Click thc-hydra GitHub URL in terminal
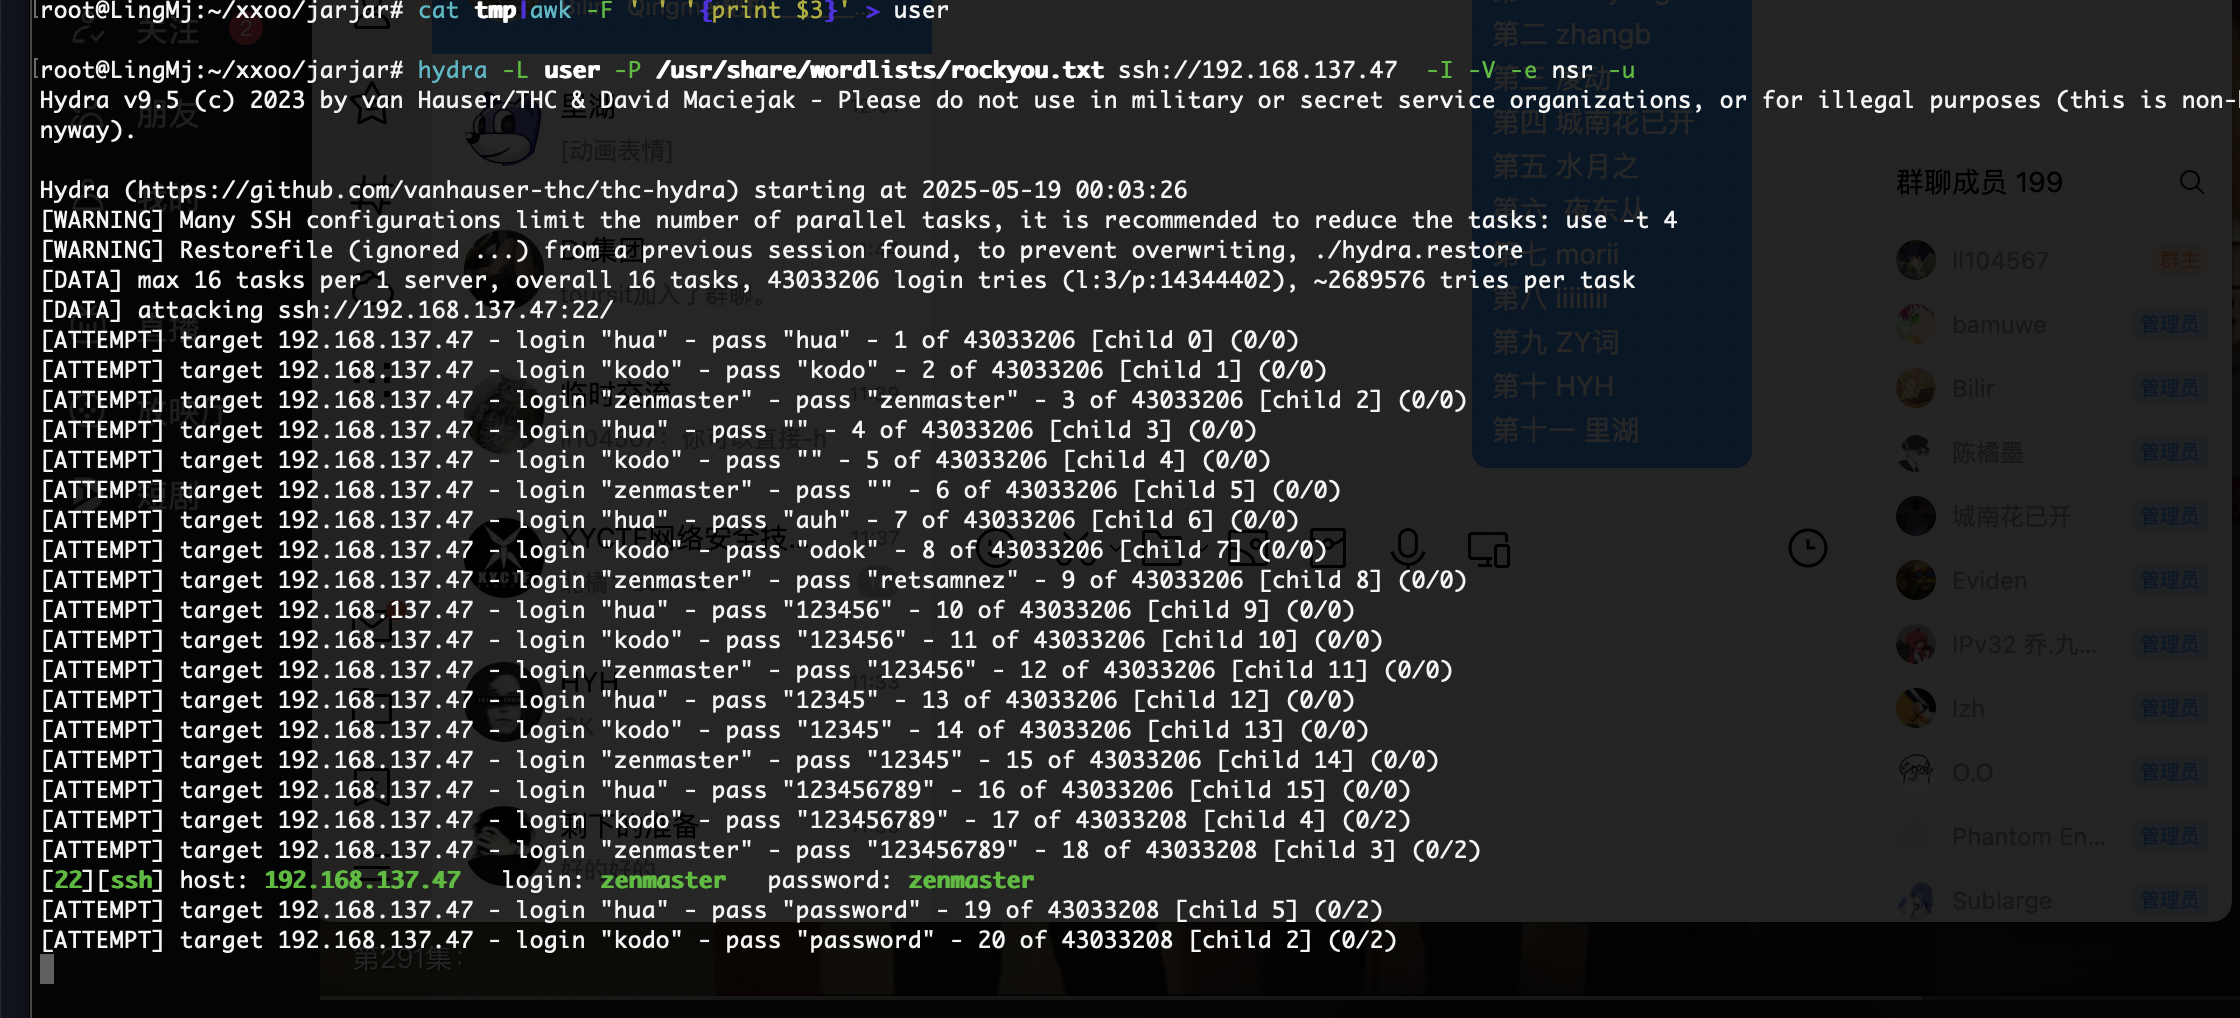 (438, 190)
